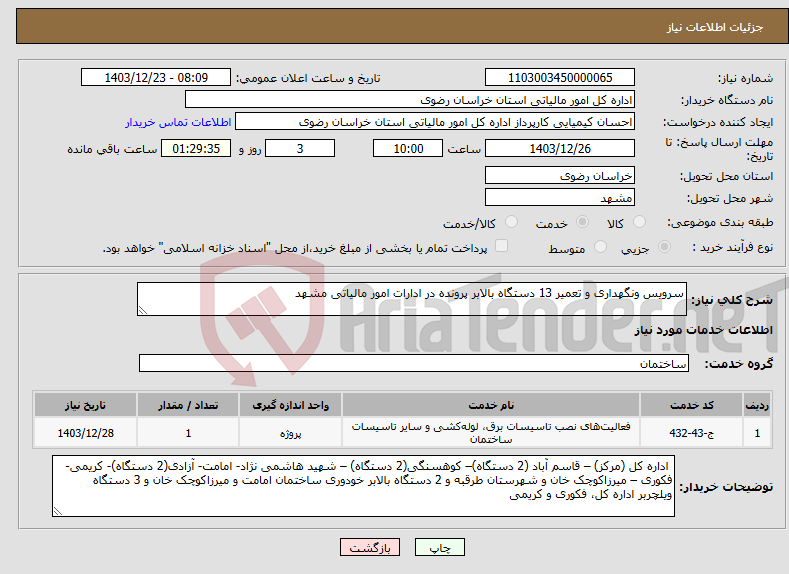Click the public announcement date-time field
The height and width of the screenshot is (574, 789).
click(155, 77)
